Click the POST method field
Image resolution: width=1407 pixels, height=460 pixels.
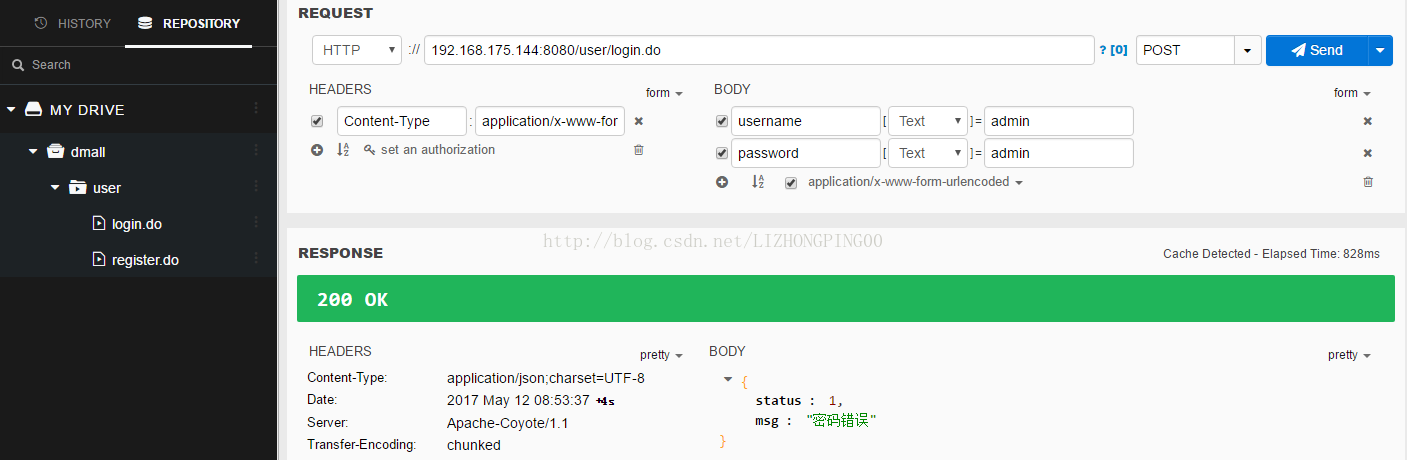click(1185, 50)
